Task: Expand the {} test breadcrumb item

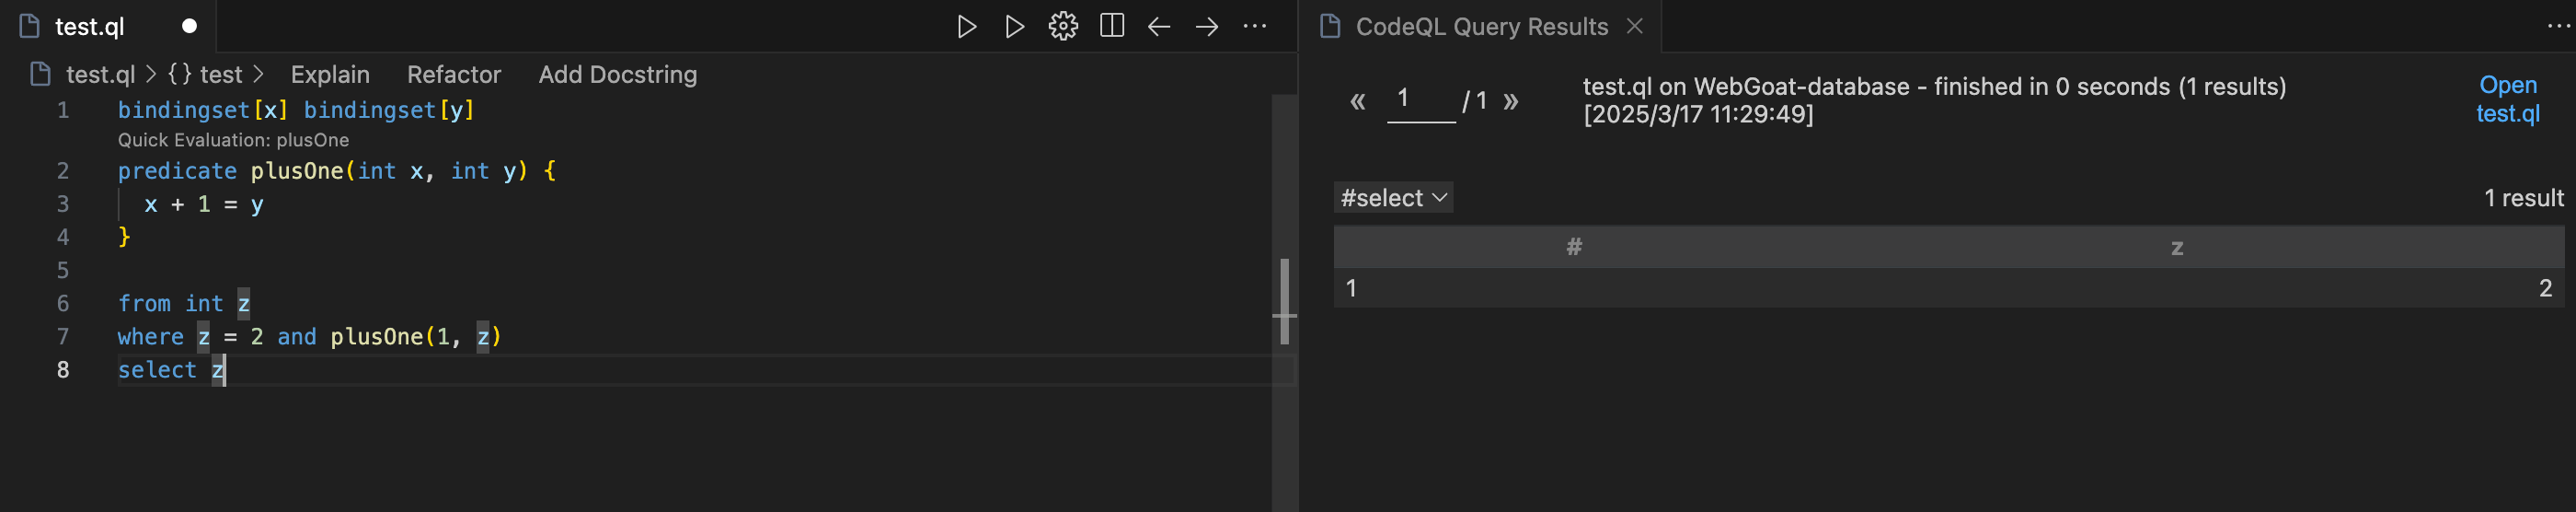Action: click(205, 75)
